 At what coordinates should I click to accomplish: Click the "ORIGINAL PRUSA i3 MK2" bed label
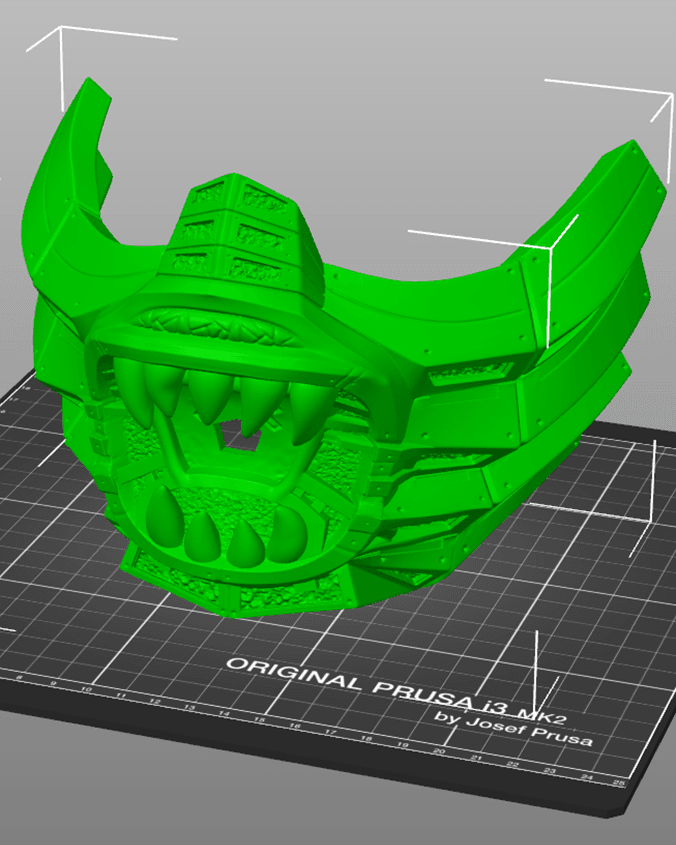point(396,691)
